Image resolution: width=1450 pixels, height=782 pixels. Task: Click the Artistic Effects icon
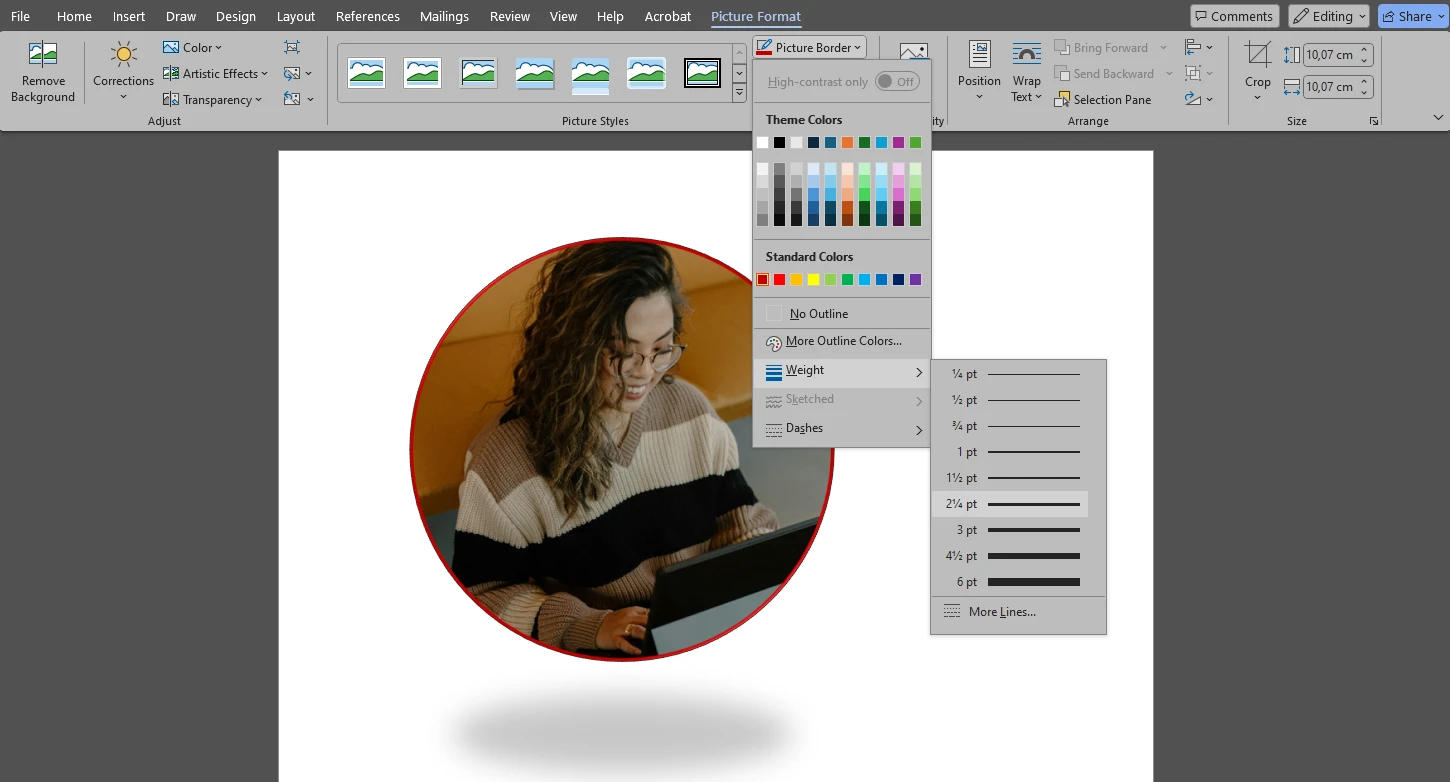pos(171,73)
